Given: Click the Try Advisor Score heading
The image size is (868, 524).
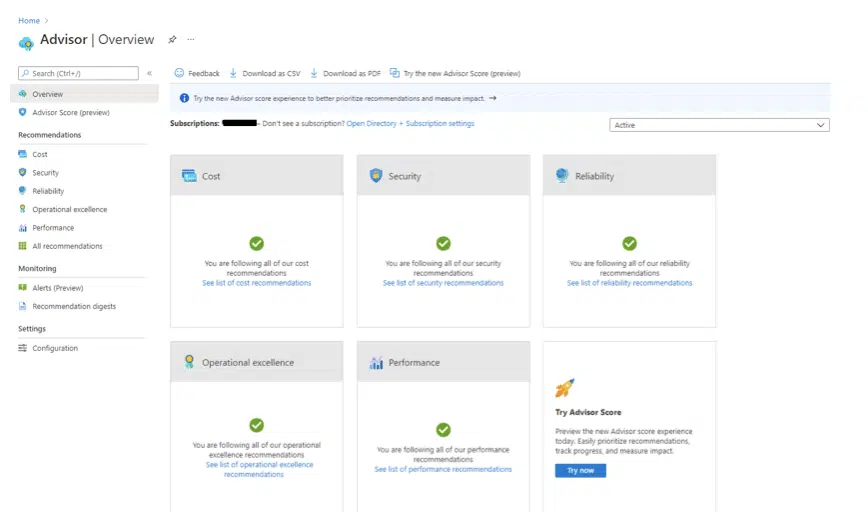Looking at the screenshot, I should tap(588, 412).
